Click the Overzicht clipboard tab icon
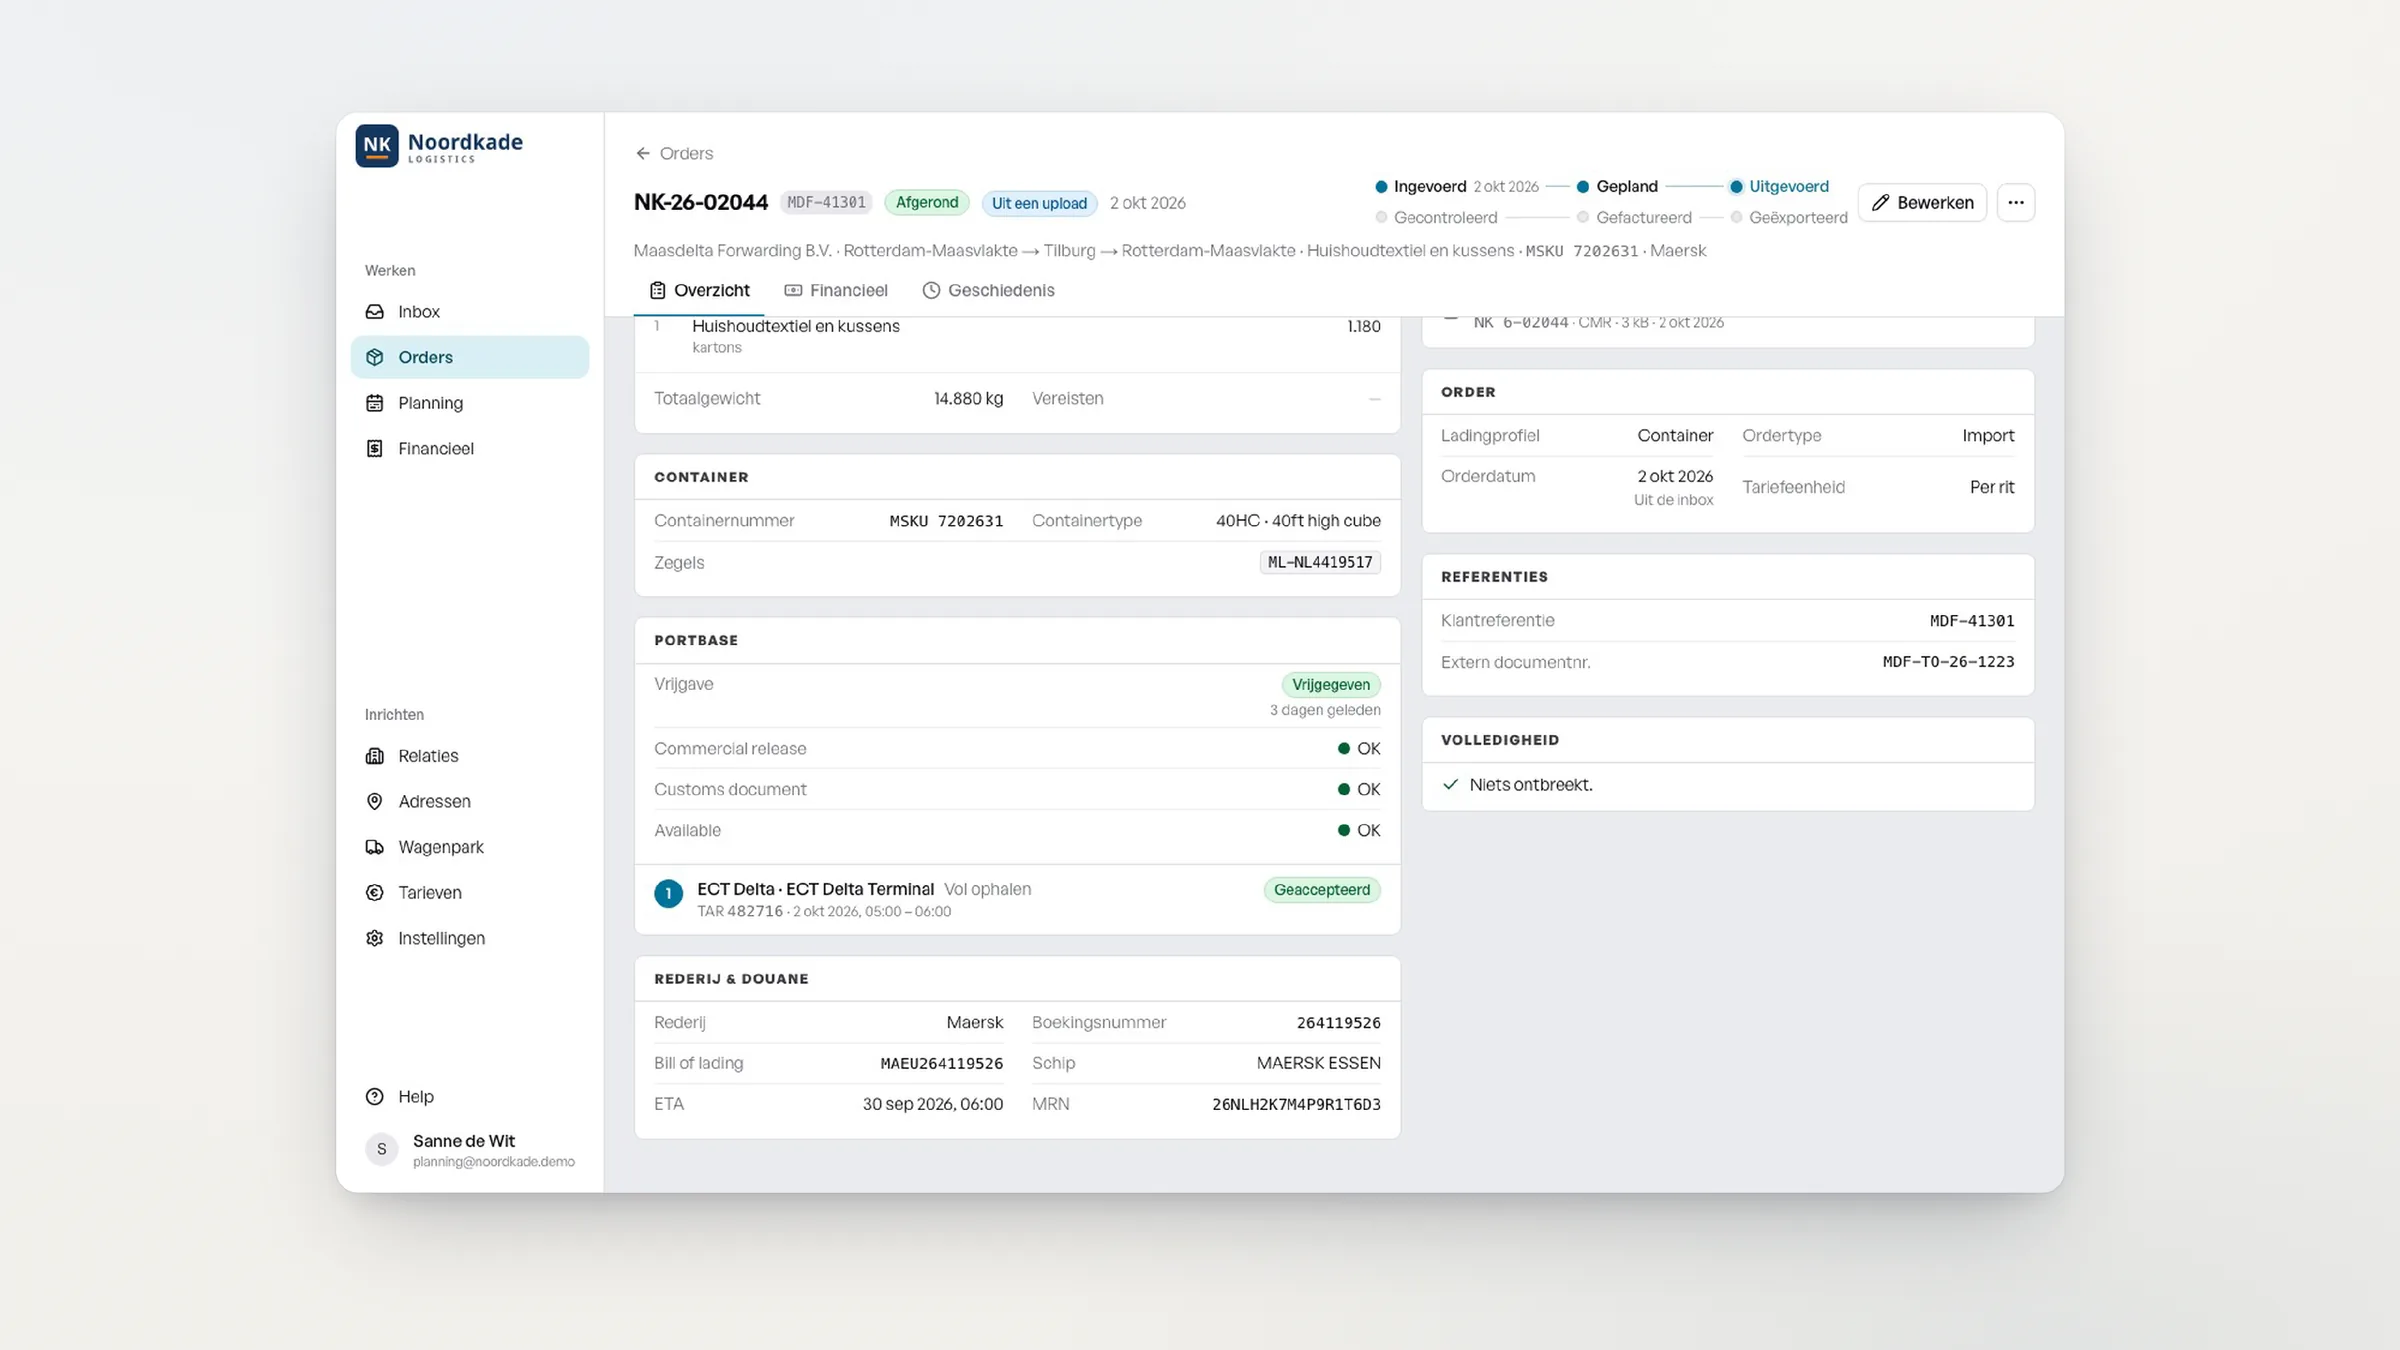The height and width of the screenshot is (1350, 2400). click(x=657, y=291)
